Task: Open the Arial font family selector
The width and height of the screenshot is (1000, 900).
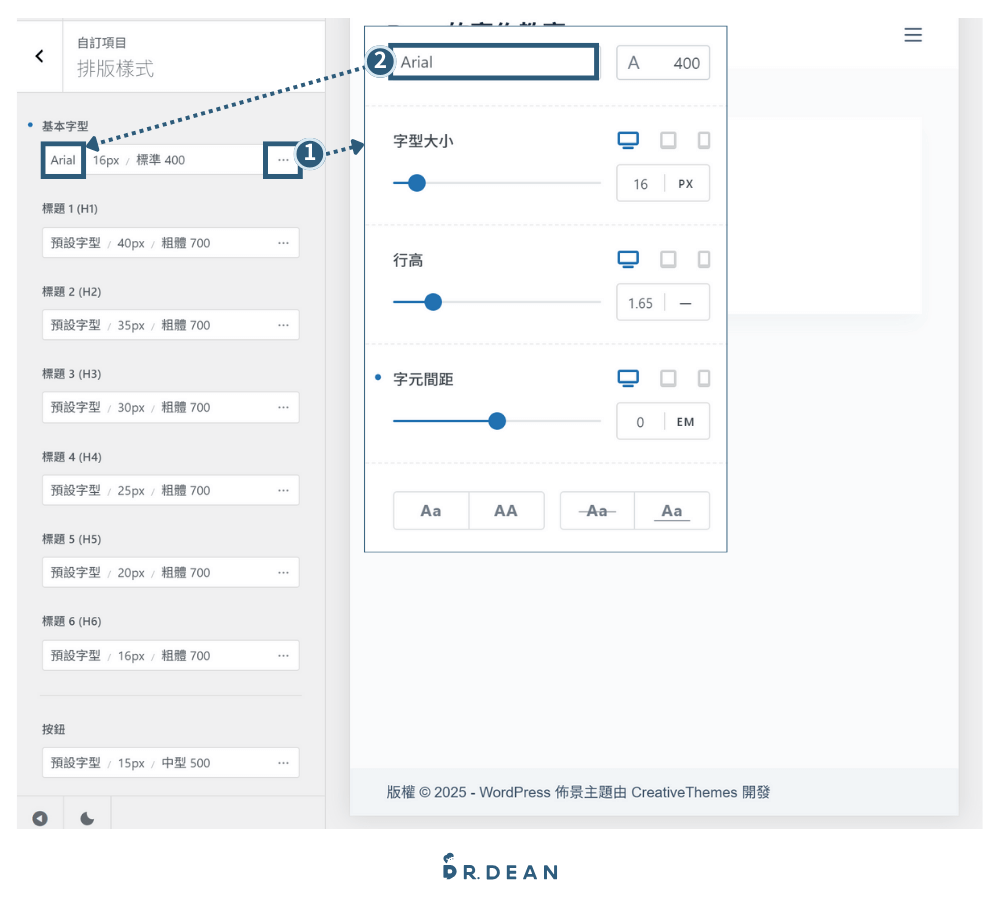Action: click(494, 62)
